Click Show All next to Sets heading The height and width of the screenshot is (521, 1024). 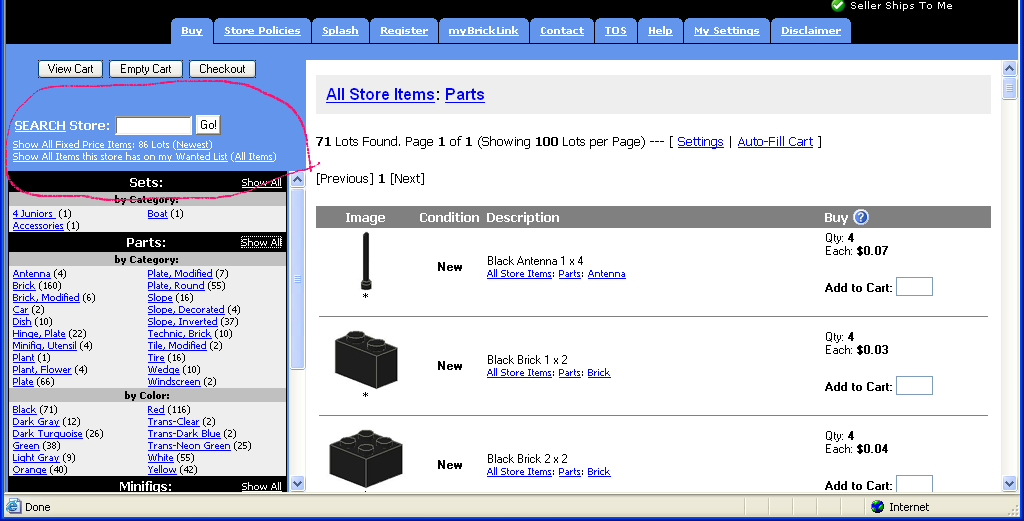(261, 183)
